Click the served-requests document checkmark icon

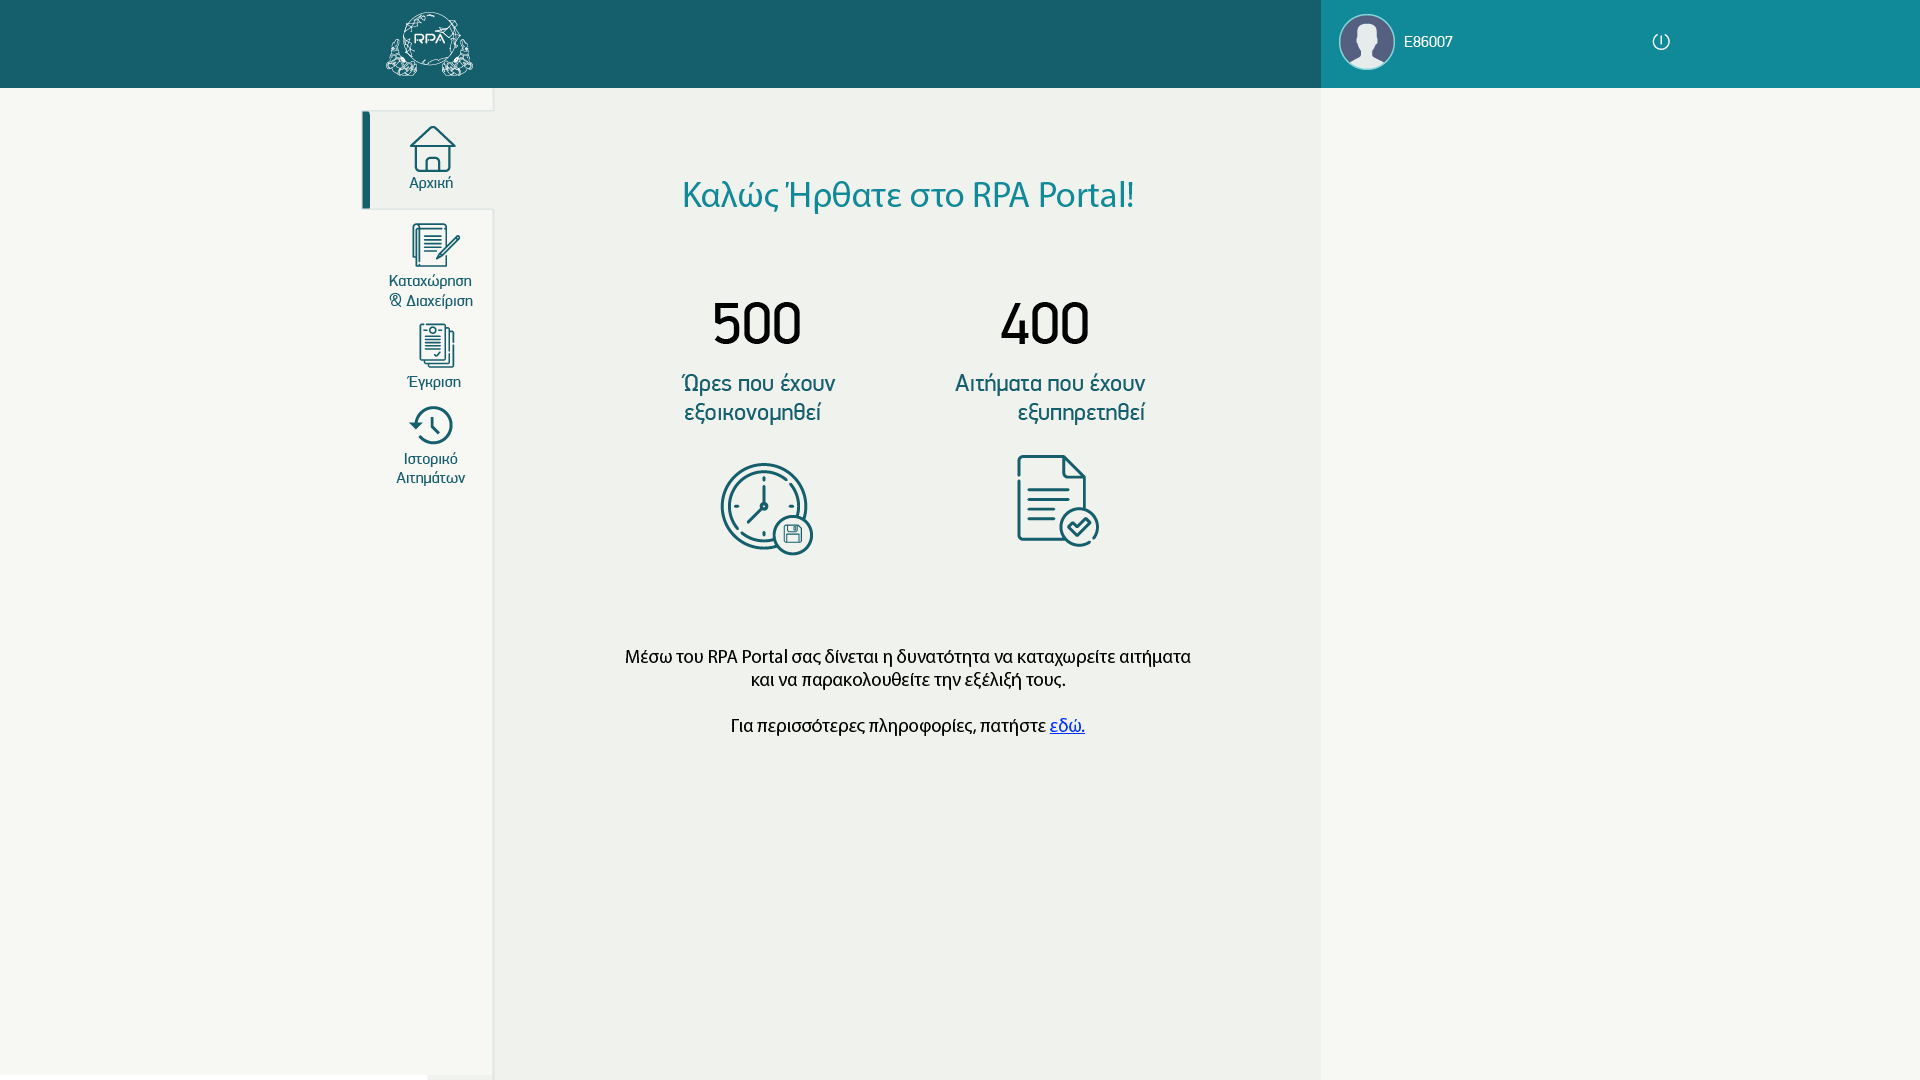(1057, 500)
